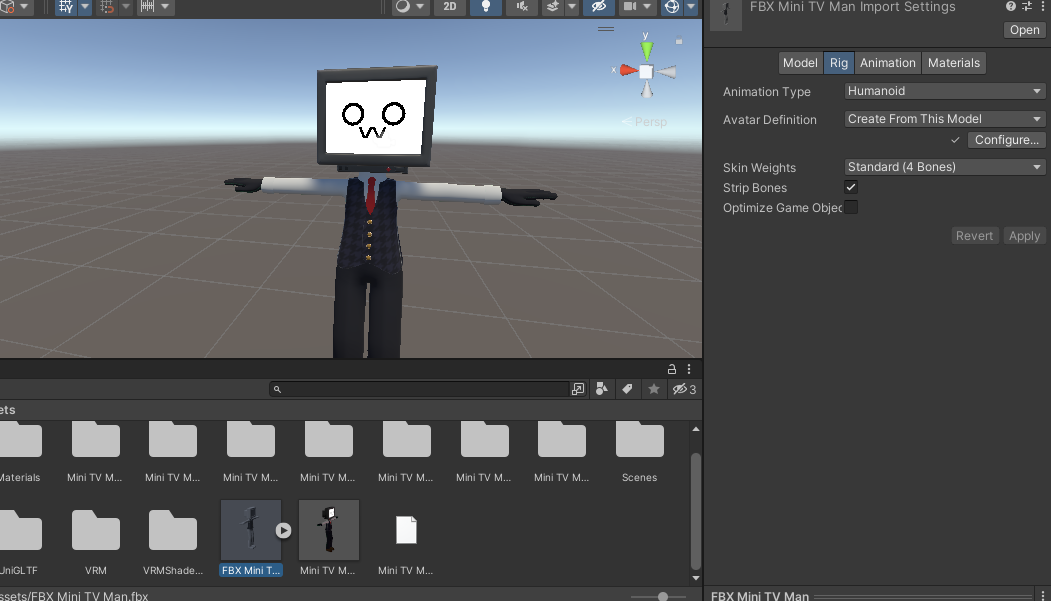The width and height of the screenshot is (1051, 601).
Task: Open Skin Weights dropdown
Action: point(944,167)
